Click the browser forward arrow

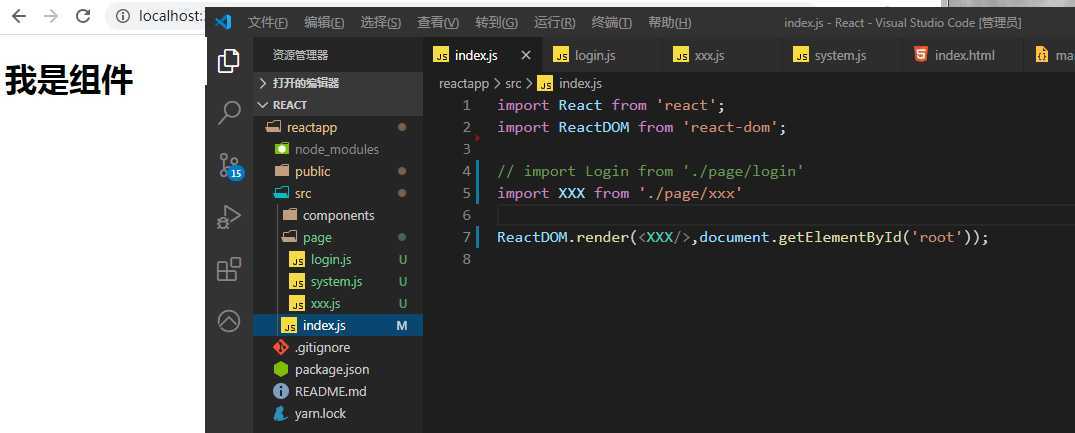pyautogui.click(x=51, y=16)
